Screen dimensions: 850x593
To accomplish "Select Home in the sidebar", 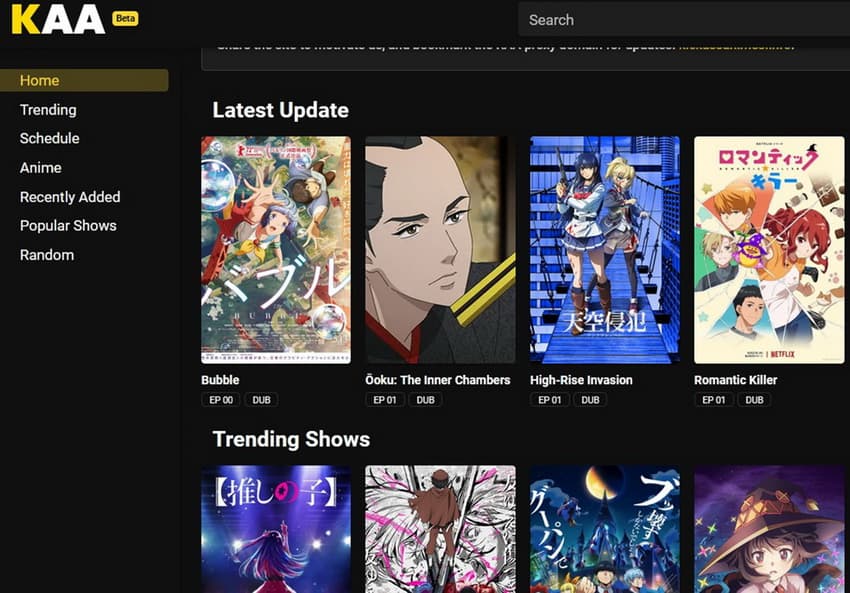I will tap(39, 80).
